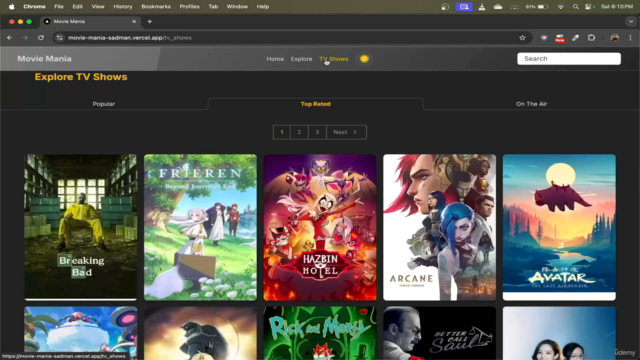Reload the page with refresh icon
This screenshot has height=360, width=640.
[41, 38]
